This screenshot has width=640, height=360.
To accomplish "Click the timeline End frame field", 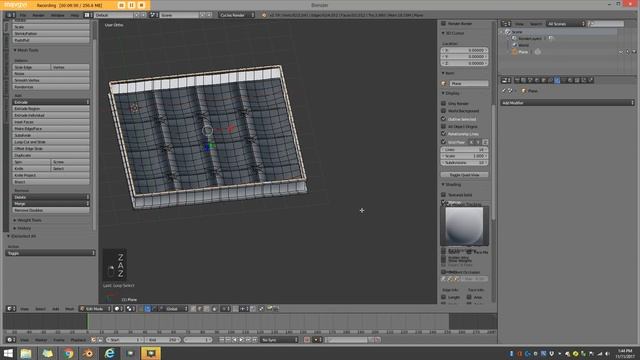I will click(163, 340).
